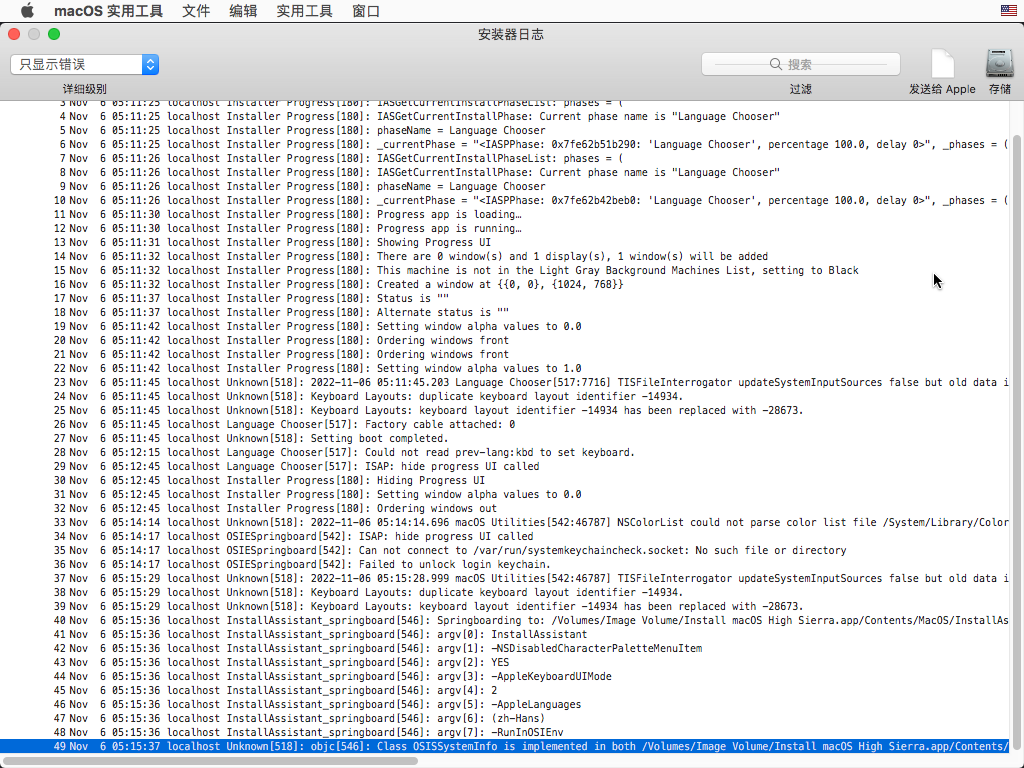The width and height of the screenshot is (1024, 768).
Task: Click the magnifier icon in search field
Action: pos(775,64)
